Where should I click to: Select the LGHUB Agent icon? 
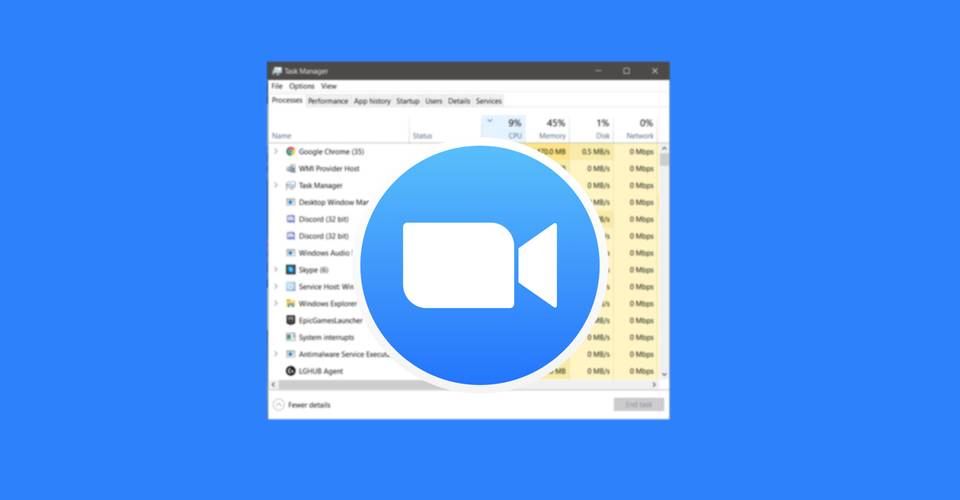[291, 371]
